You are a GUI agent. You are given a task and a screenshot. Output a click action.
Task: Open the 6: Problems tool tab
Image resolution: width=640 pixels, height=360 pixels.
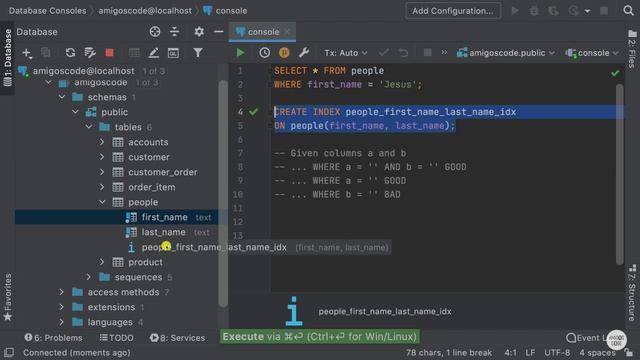[53, 338]
